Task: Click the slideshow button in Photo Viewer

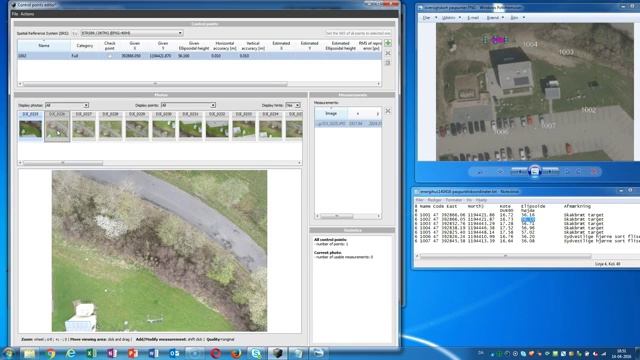Action: 534,172
